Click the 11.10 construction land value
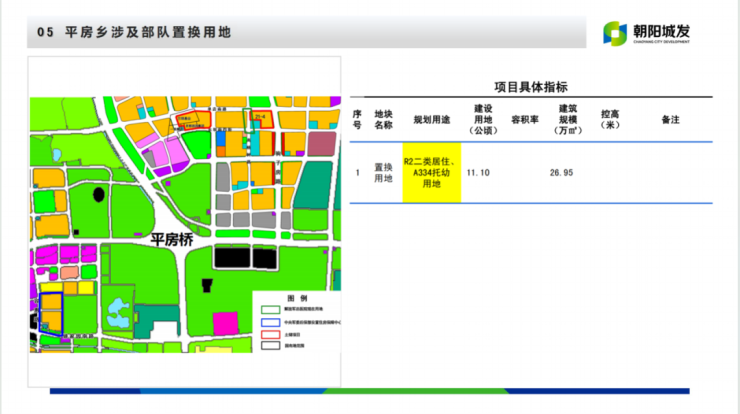Image resolution: width=740 pixels, height=414 pixels. point(478,173)
